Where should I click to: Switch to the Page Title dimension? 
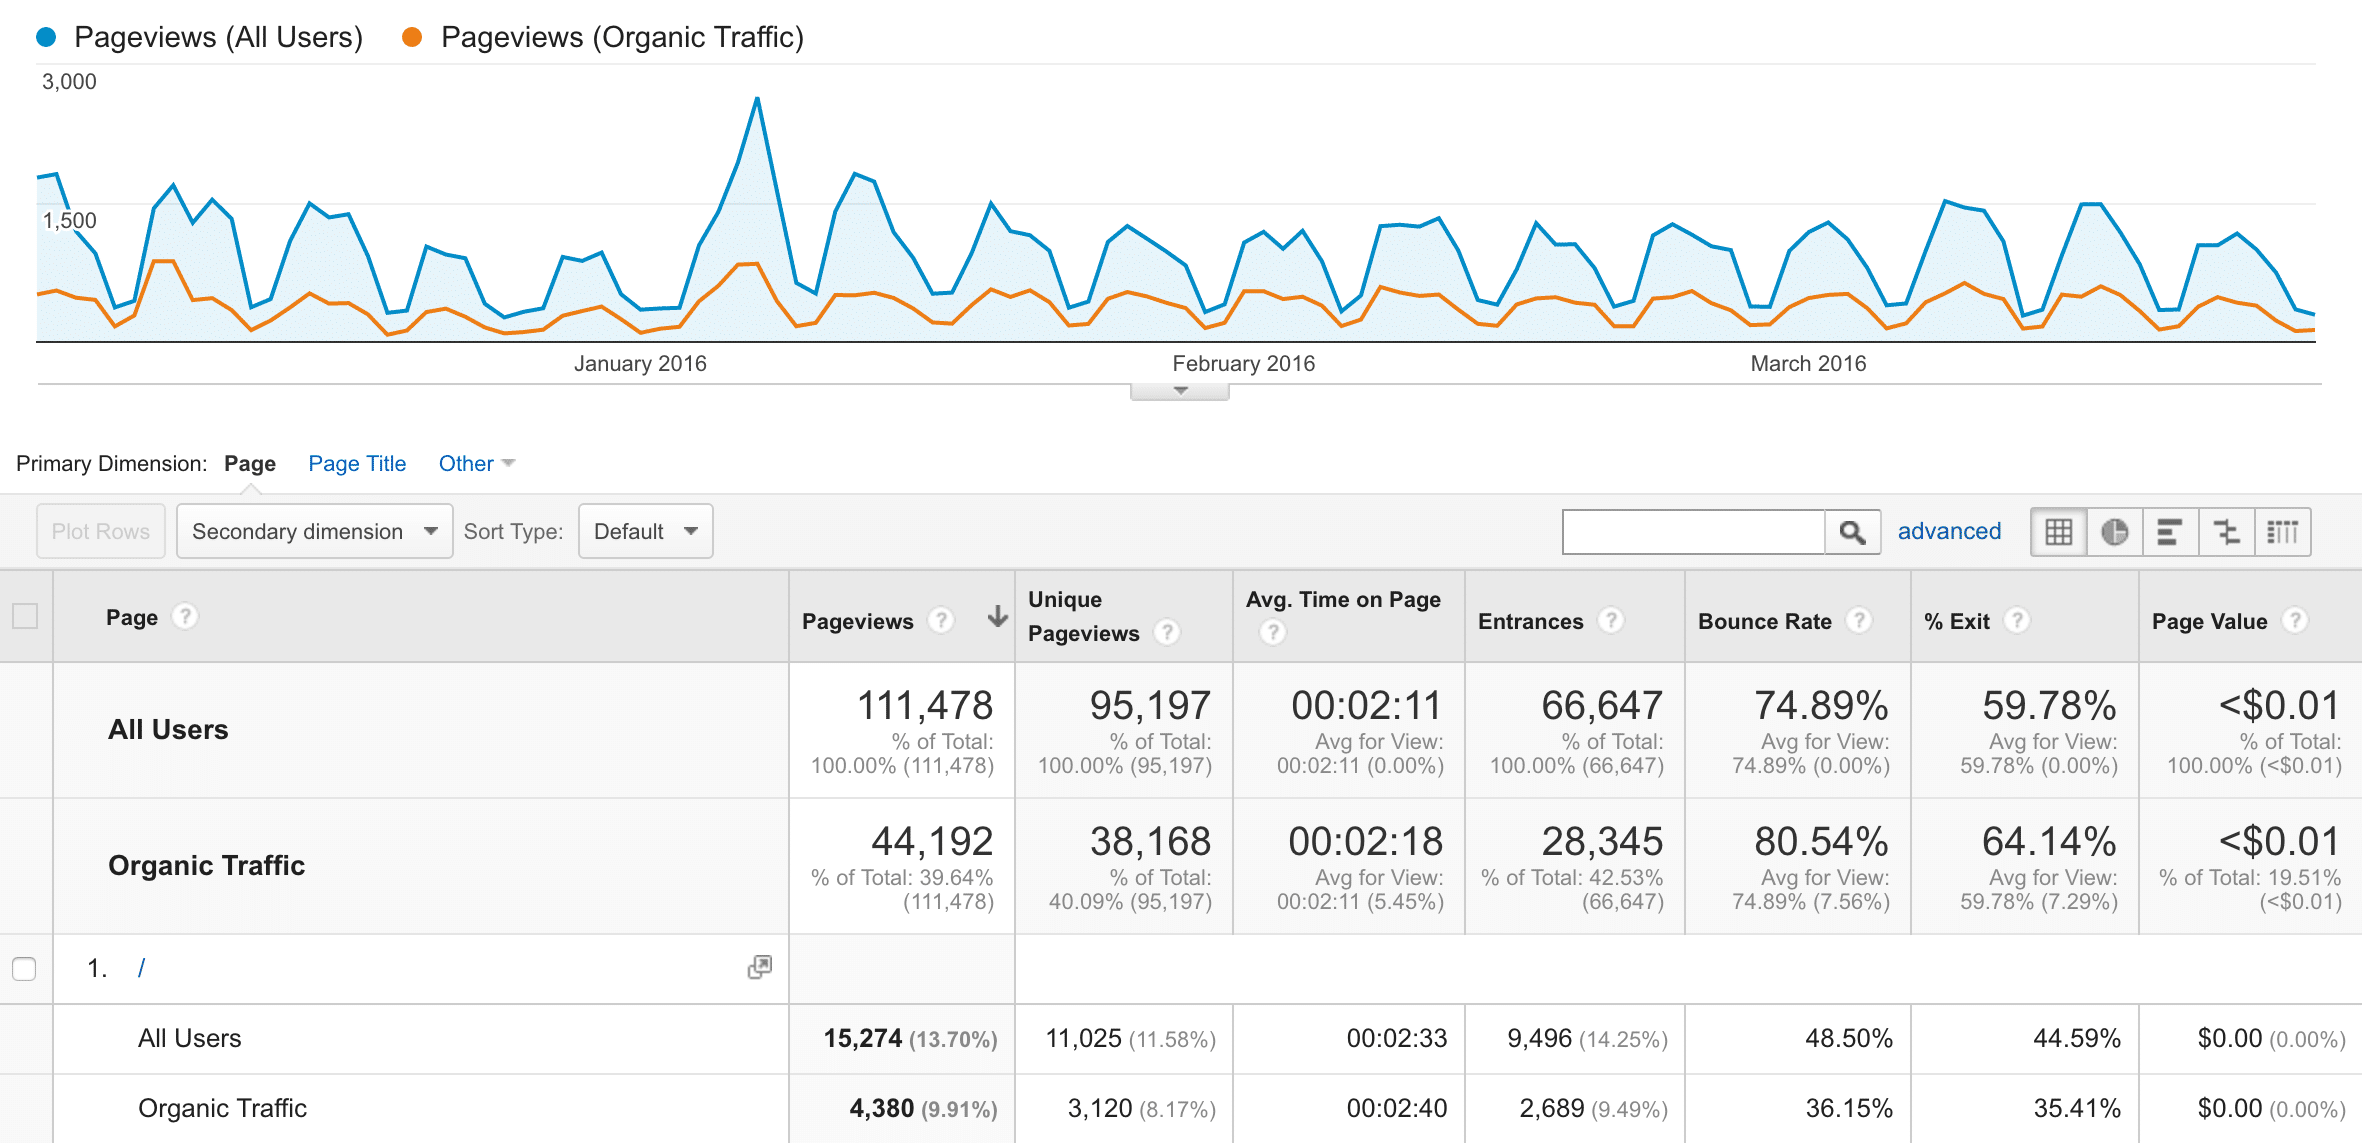click(x=356, y=463)
